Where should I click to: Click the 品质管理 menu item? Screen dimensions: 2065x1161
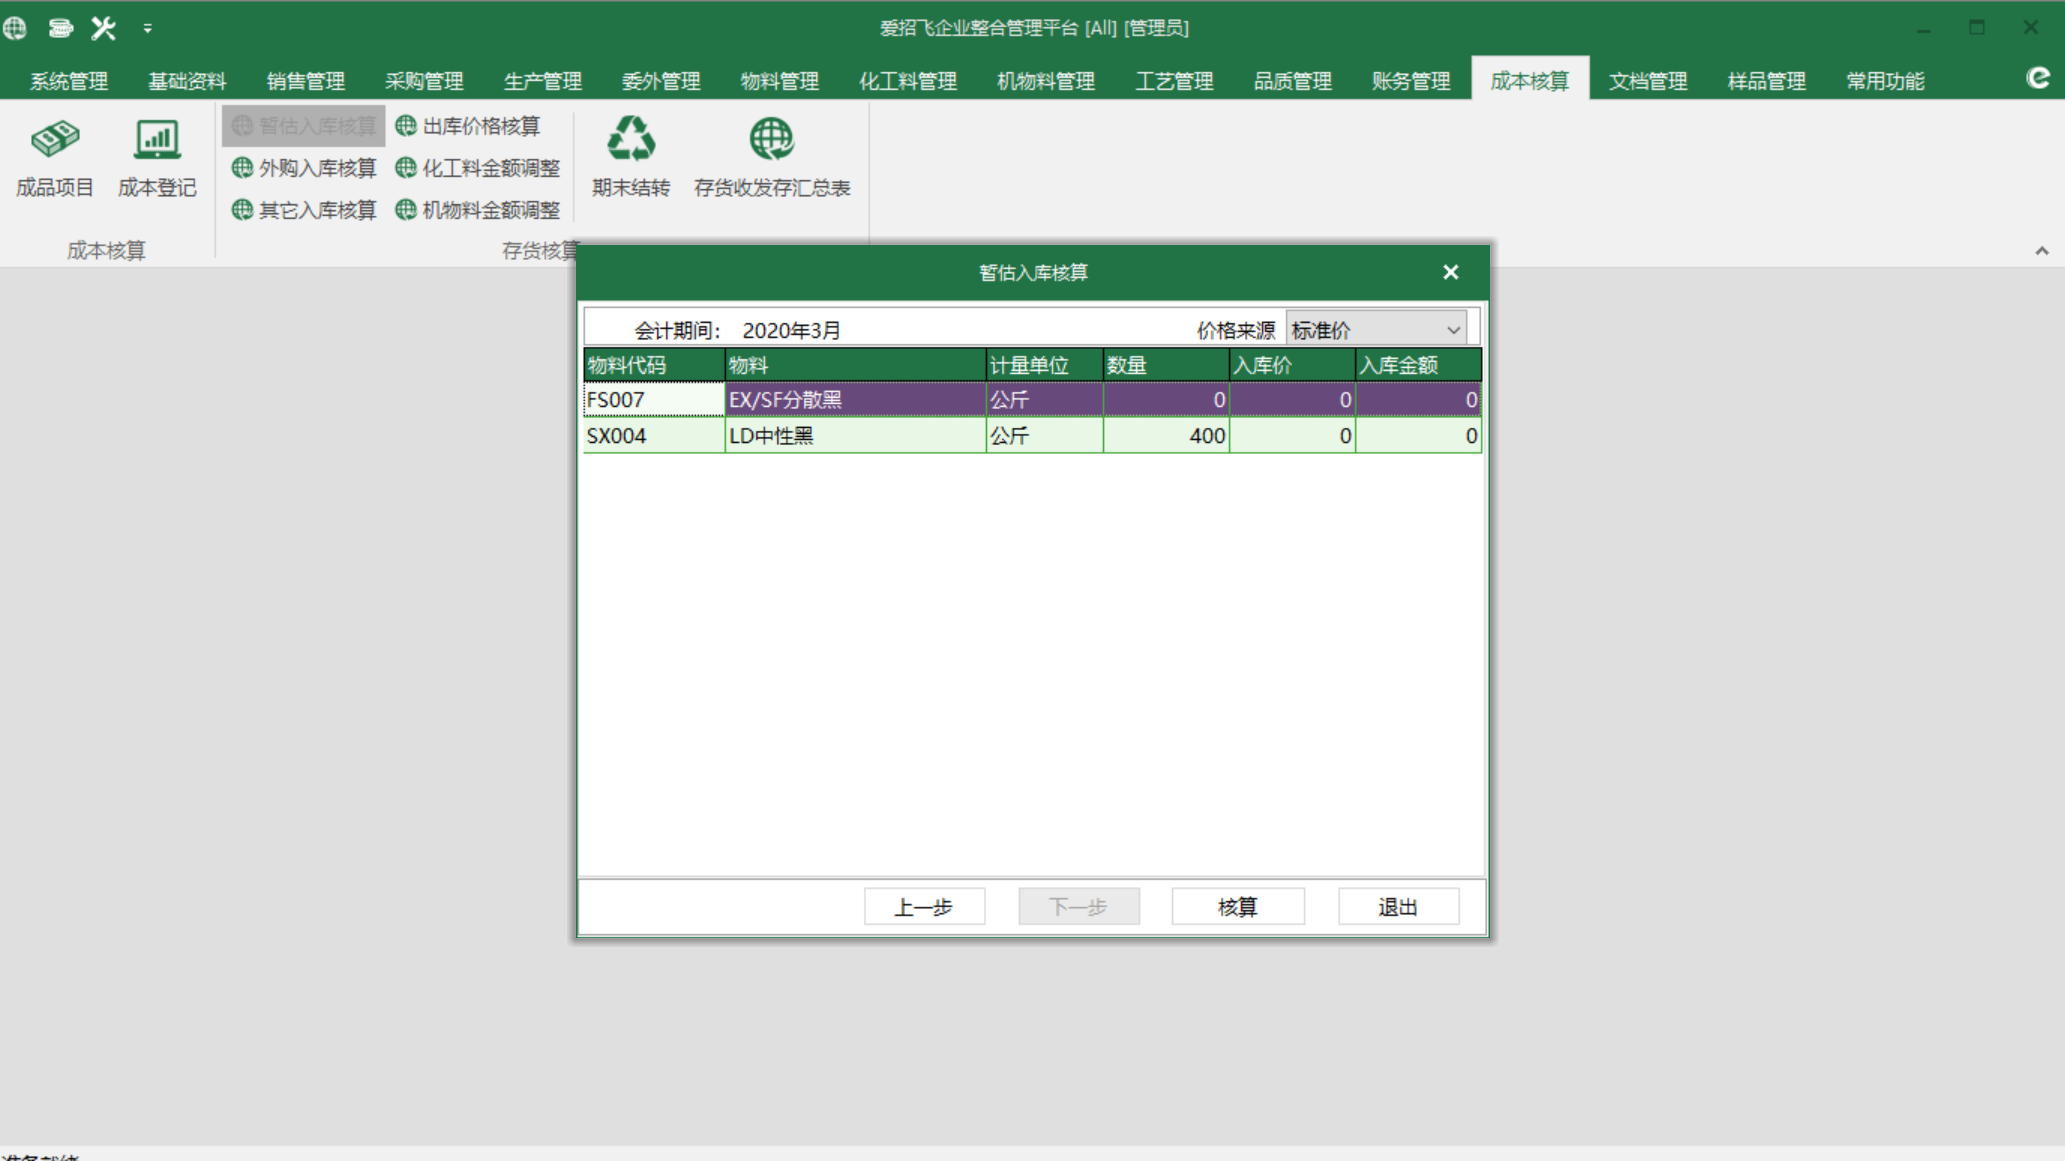(1289, 81)
